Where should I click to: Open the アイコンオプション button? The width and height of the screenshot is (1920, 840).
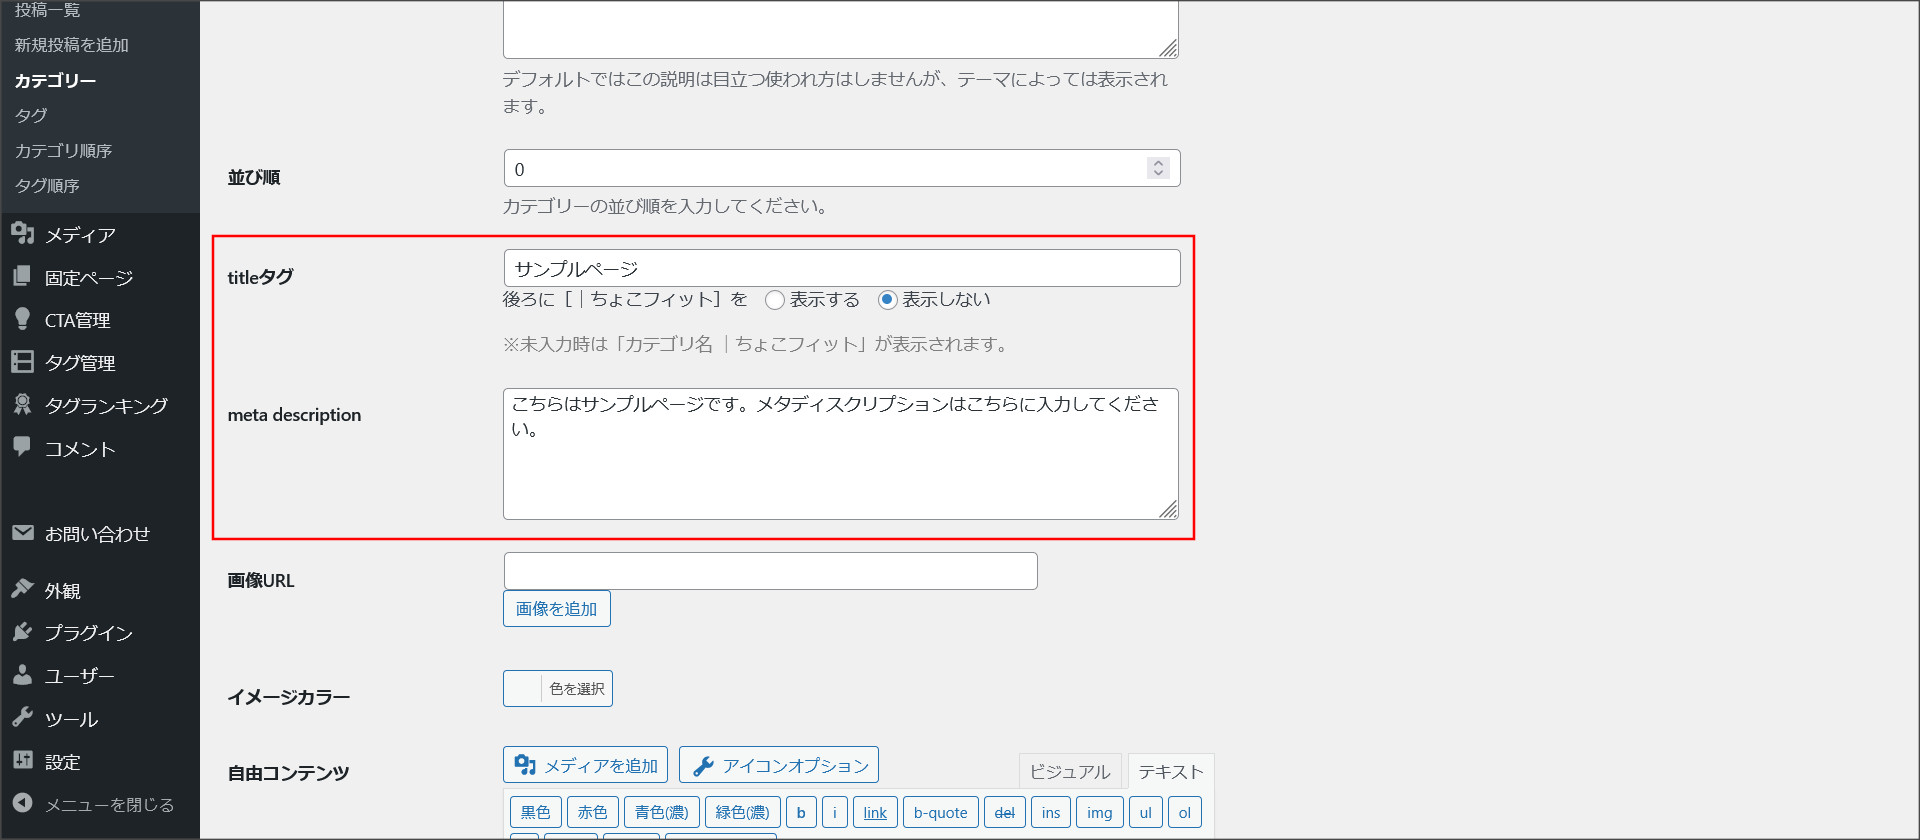779,765
